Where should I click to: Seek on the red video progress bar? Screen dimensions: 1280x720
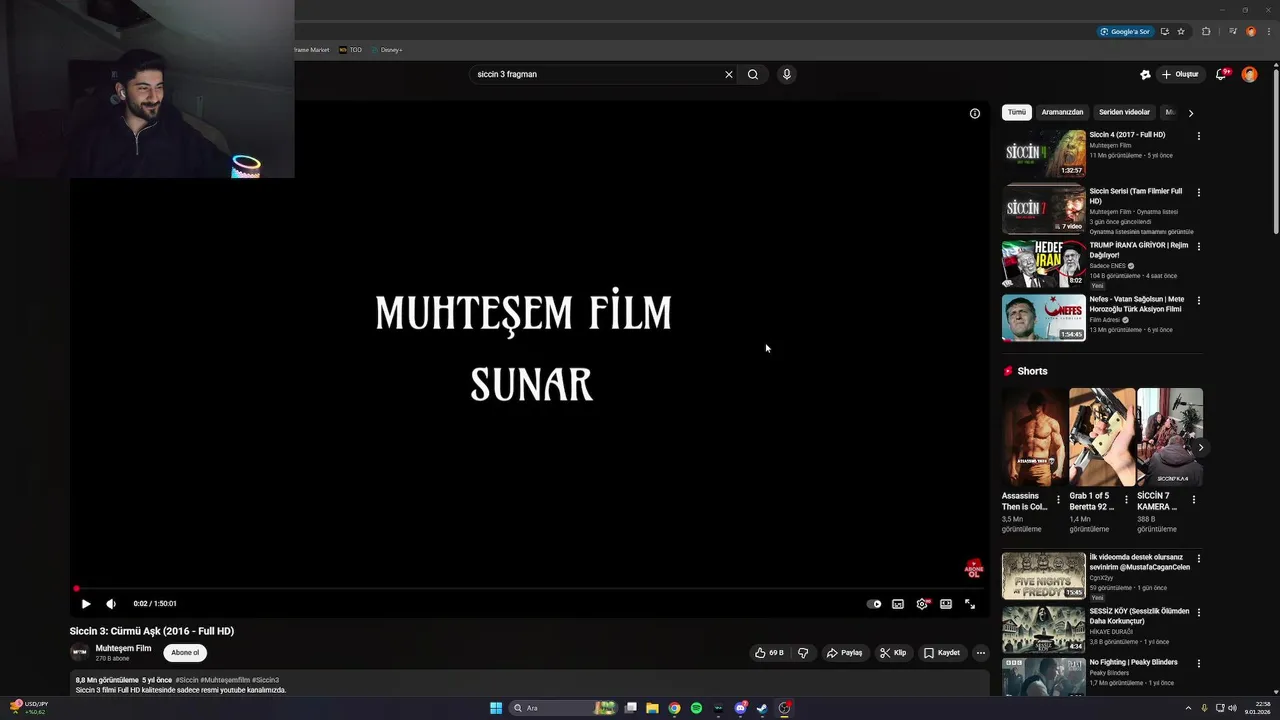(x=529, y=589)
